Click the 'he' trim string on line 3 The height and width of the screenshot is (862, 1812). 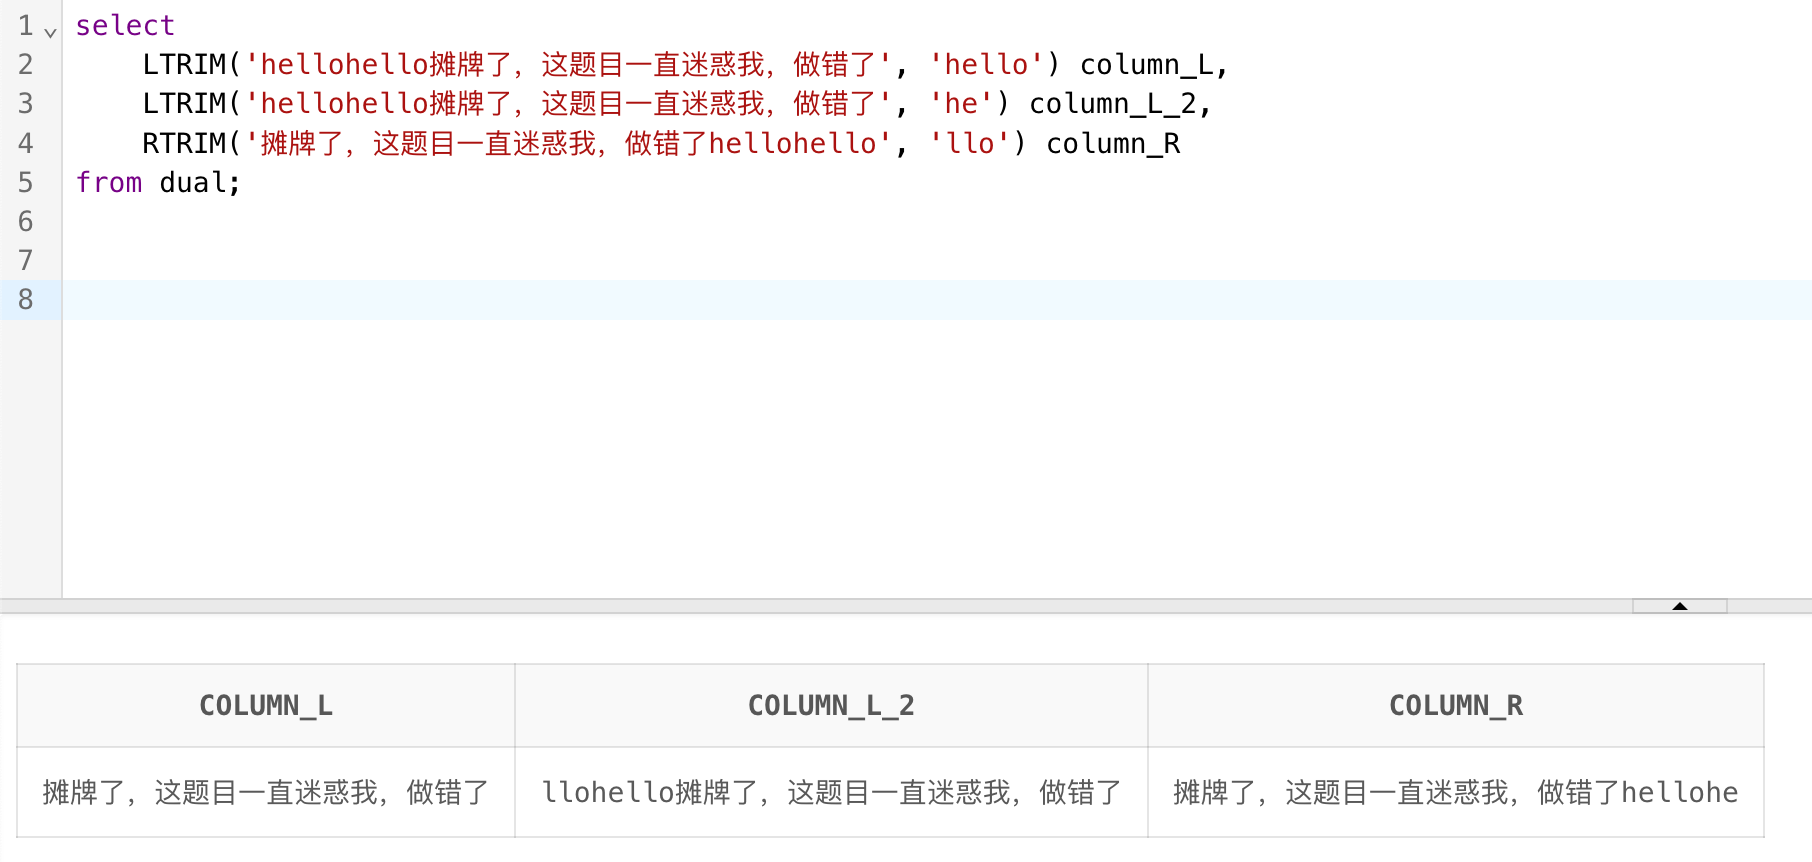point(961,104)
